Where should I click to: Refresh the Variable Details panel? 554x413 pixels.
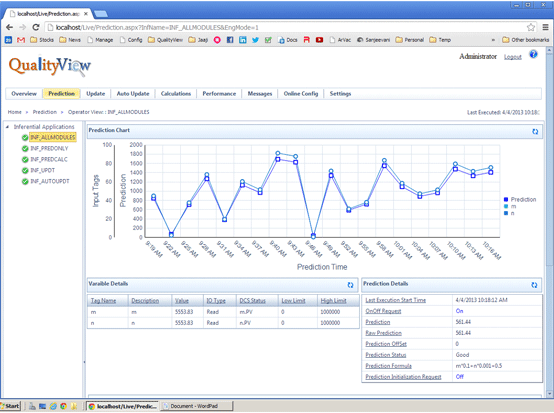tap(350, 285)
